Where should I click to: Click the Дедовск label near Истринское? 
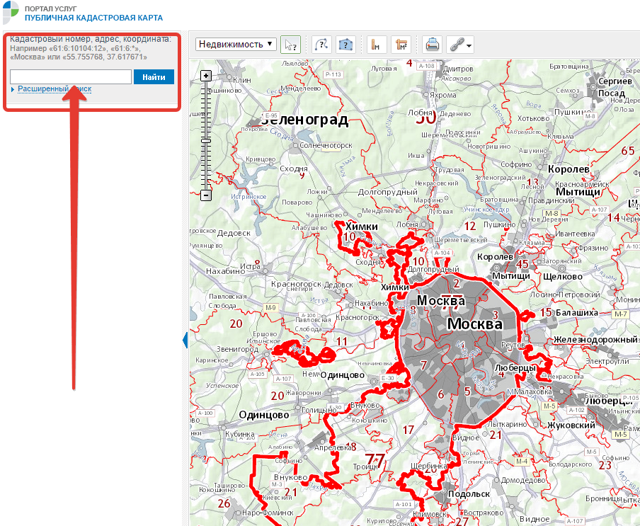(x=233, y=233)
